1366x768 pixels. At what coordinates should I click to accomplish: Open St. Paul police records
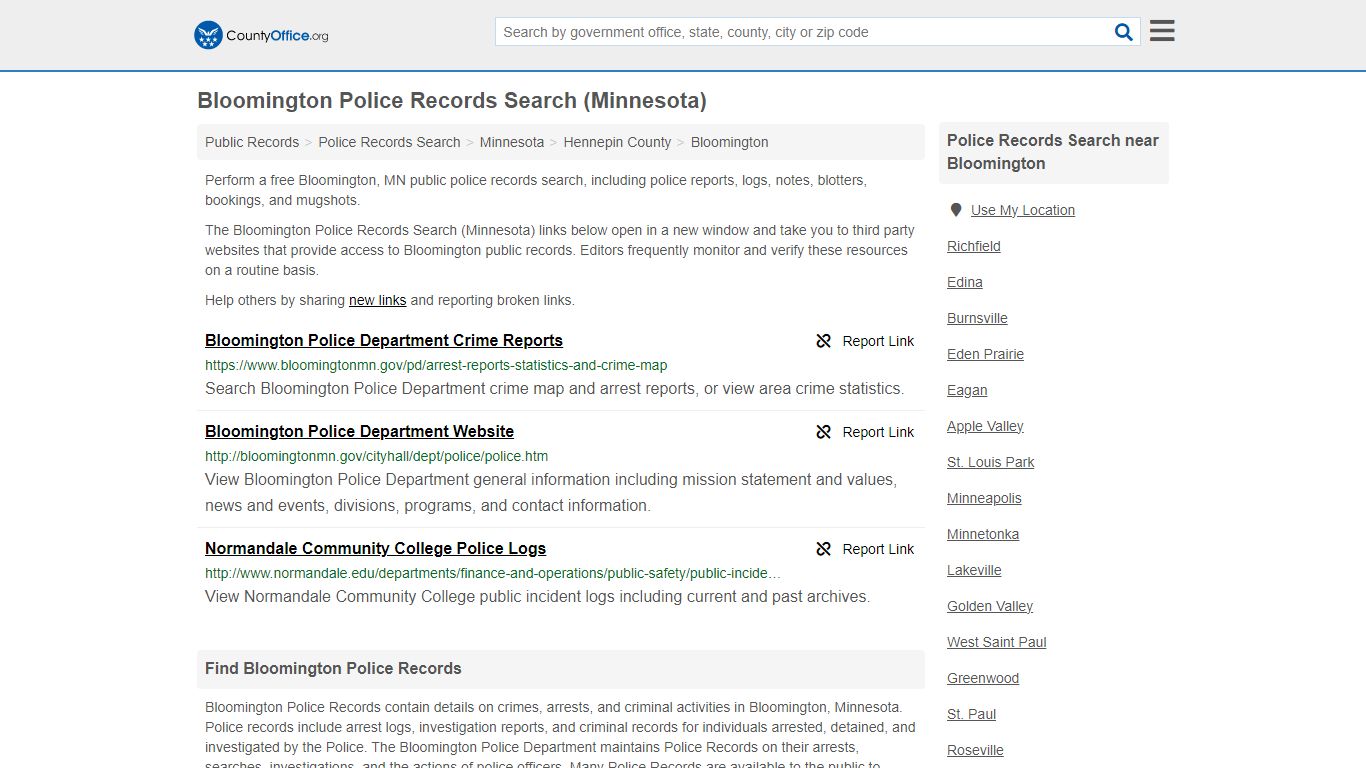tap(972, 714)
